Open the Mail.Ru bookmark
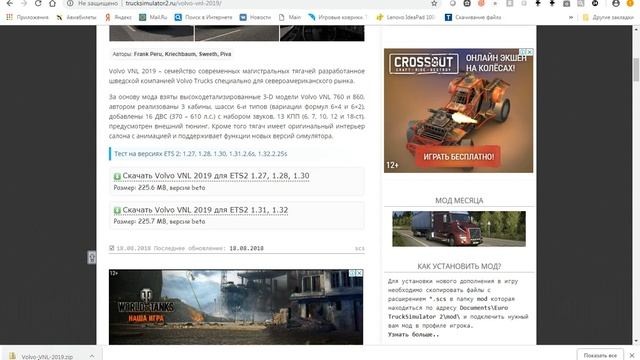The height and width of the screenshot is (360, 640). [x=153, y=17]
